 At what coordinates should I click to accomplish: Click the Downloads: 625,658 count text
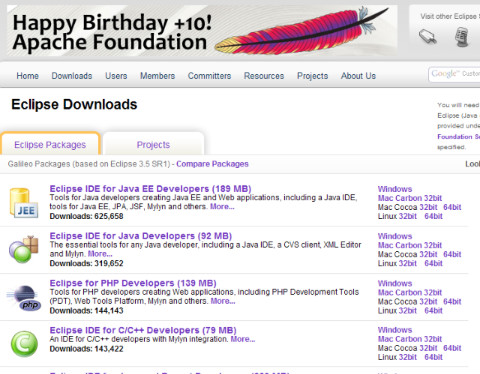click(86, 216)
